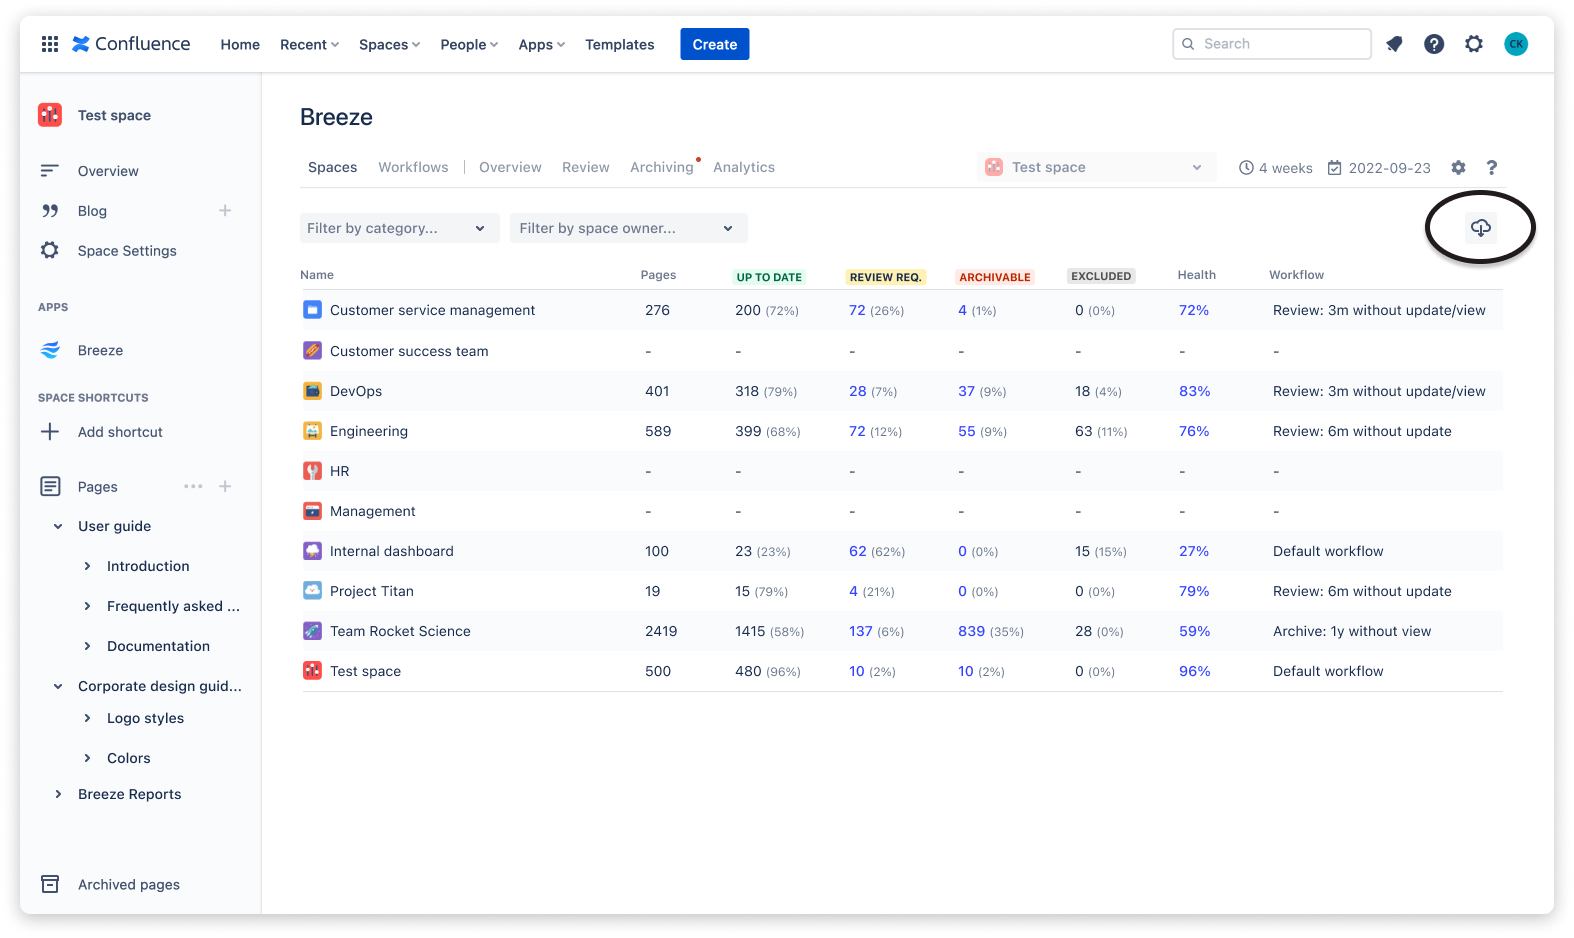Click Home in the top navigation
The width and height of the screenshot is (1574, 938).
(240, 45)
